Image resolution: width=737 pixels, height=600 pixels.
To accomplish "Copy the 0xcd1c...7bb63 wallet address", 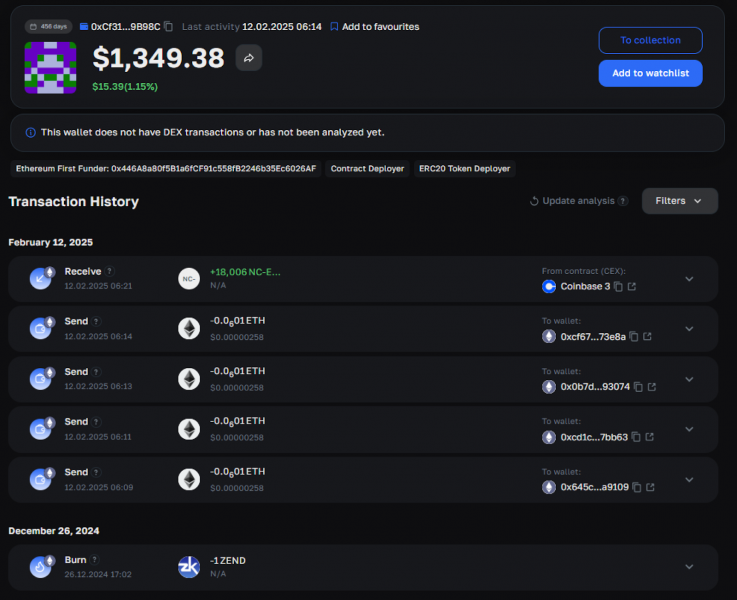I will pos(636,437).
